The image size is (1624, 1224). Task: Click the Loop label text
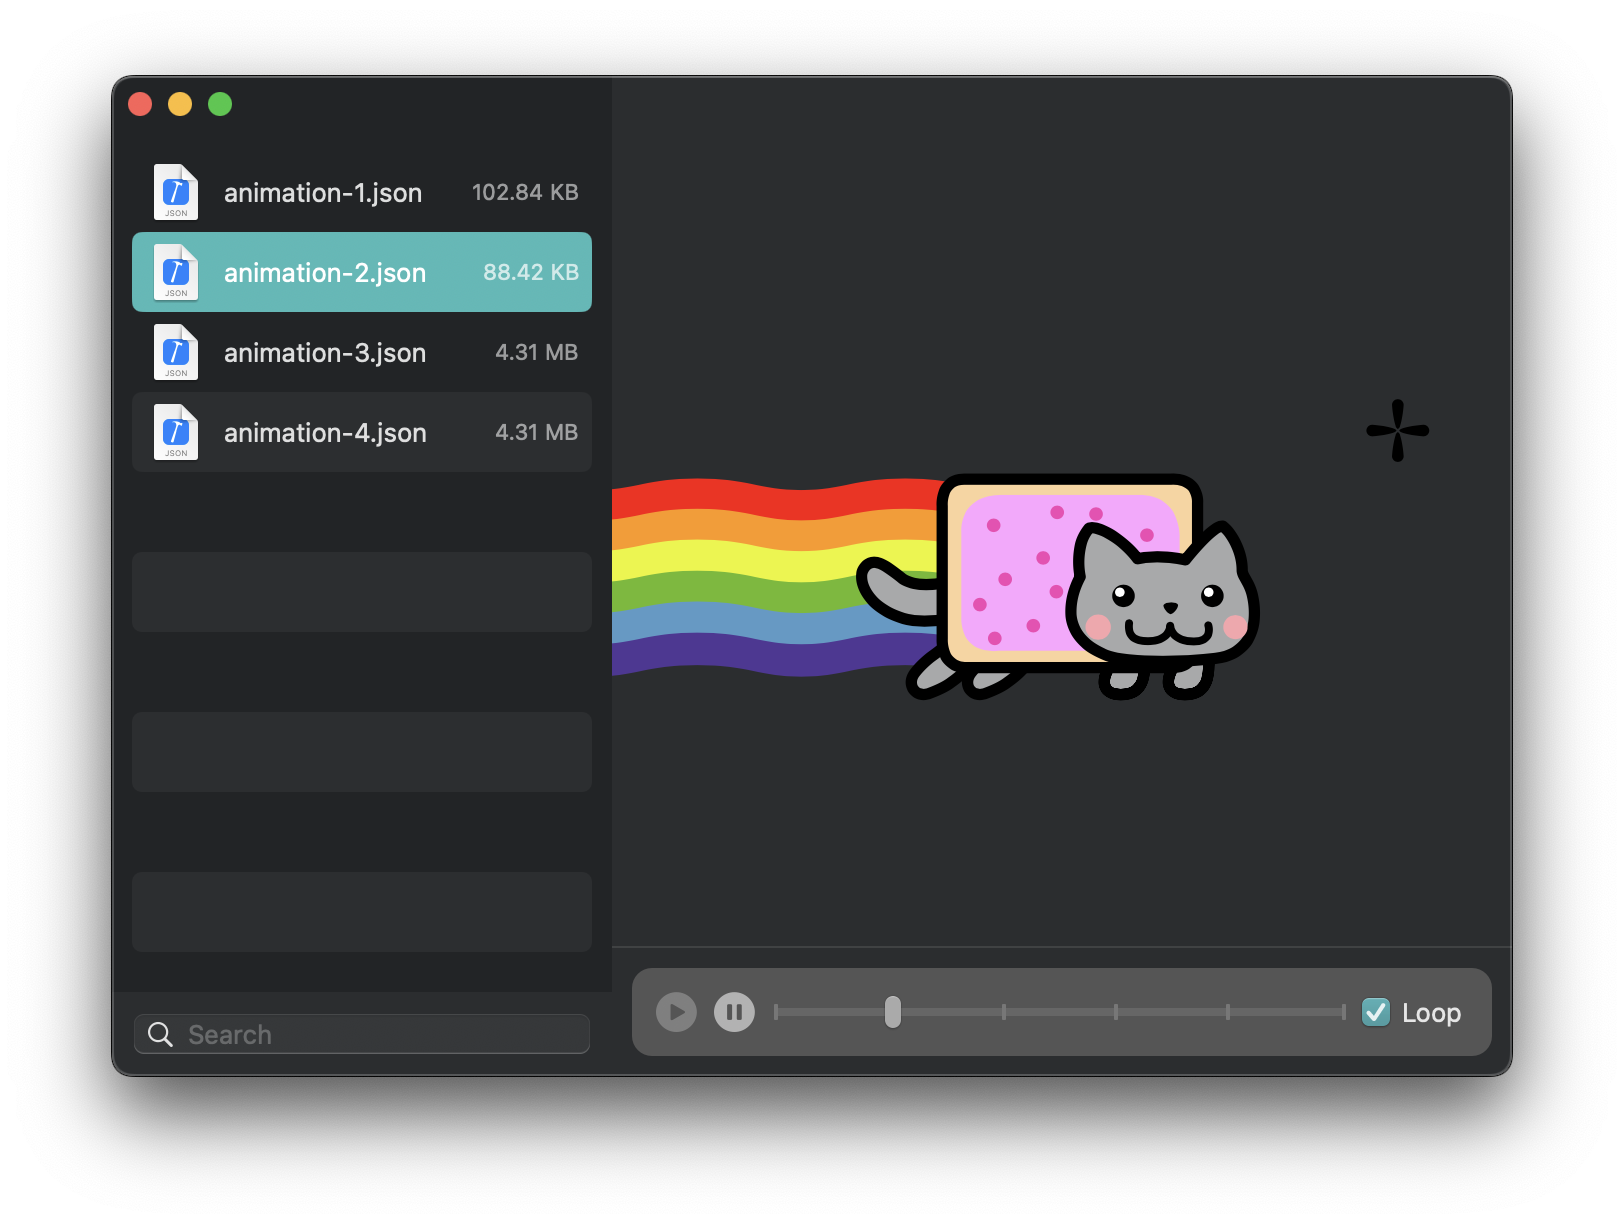(1431, 1013)
